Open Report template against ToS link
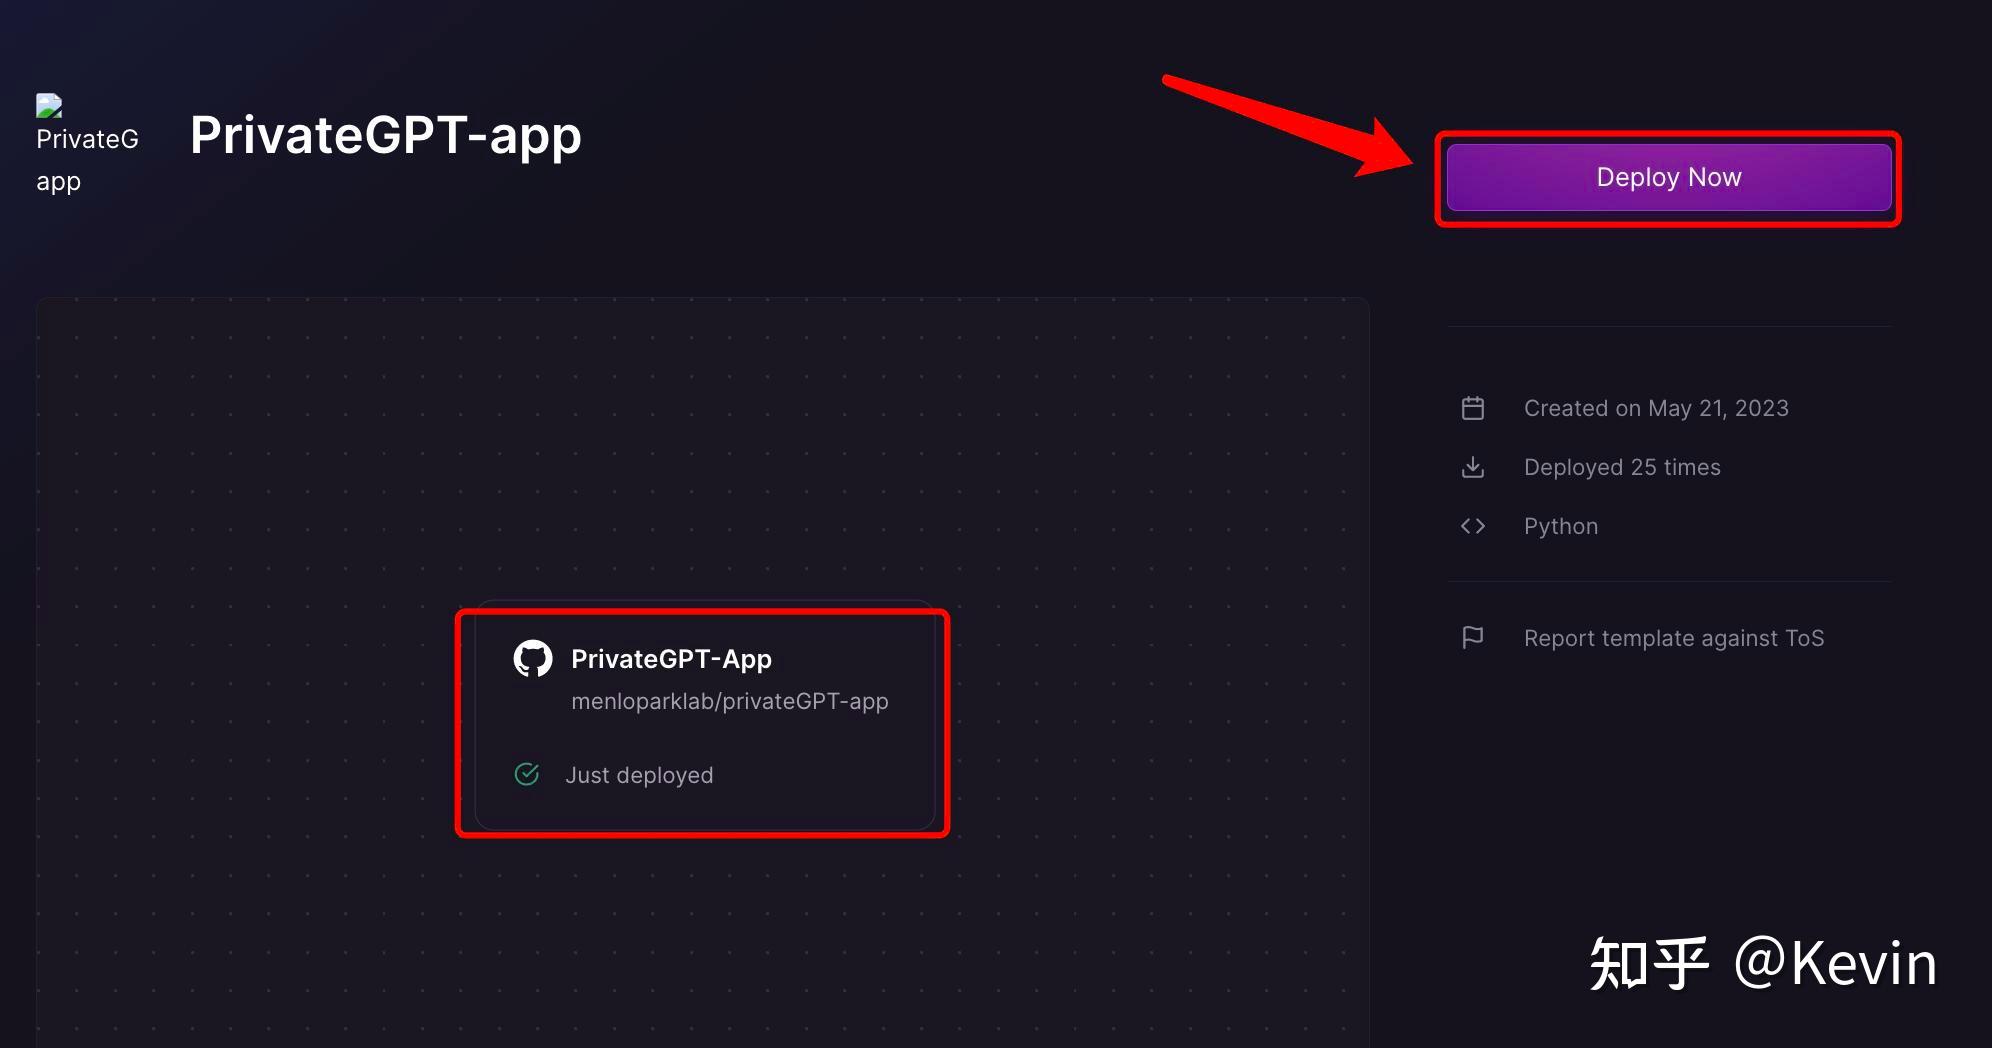The height and width of the screenshot is (1048, 1992). [x=1673, y=638]
